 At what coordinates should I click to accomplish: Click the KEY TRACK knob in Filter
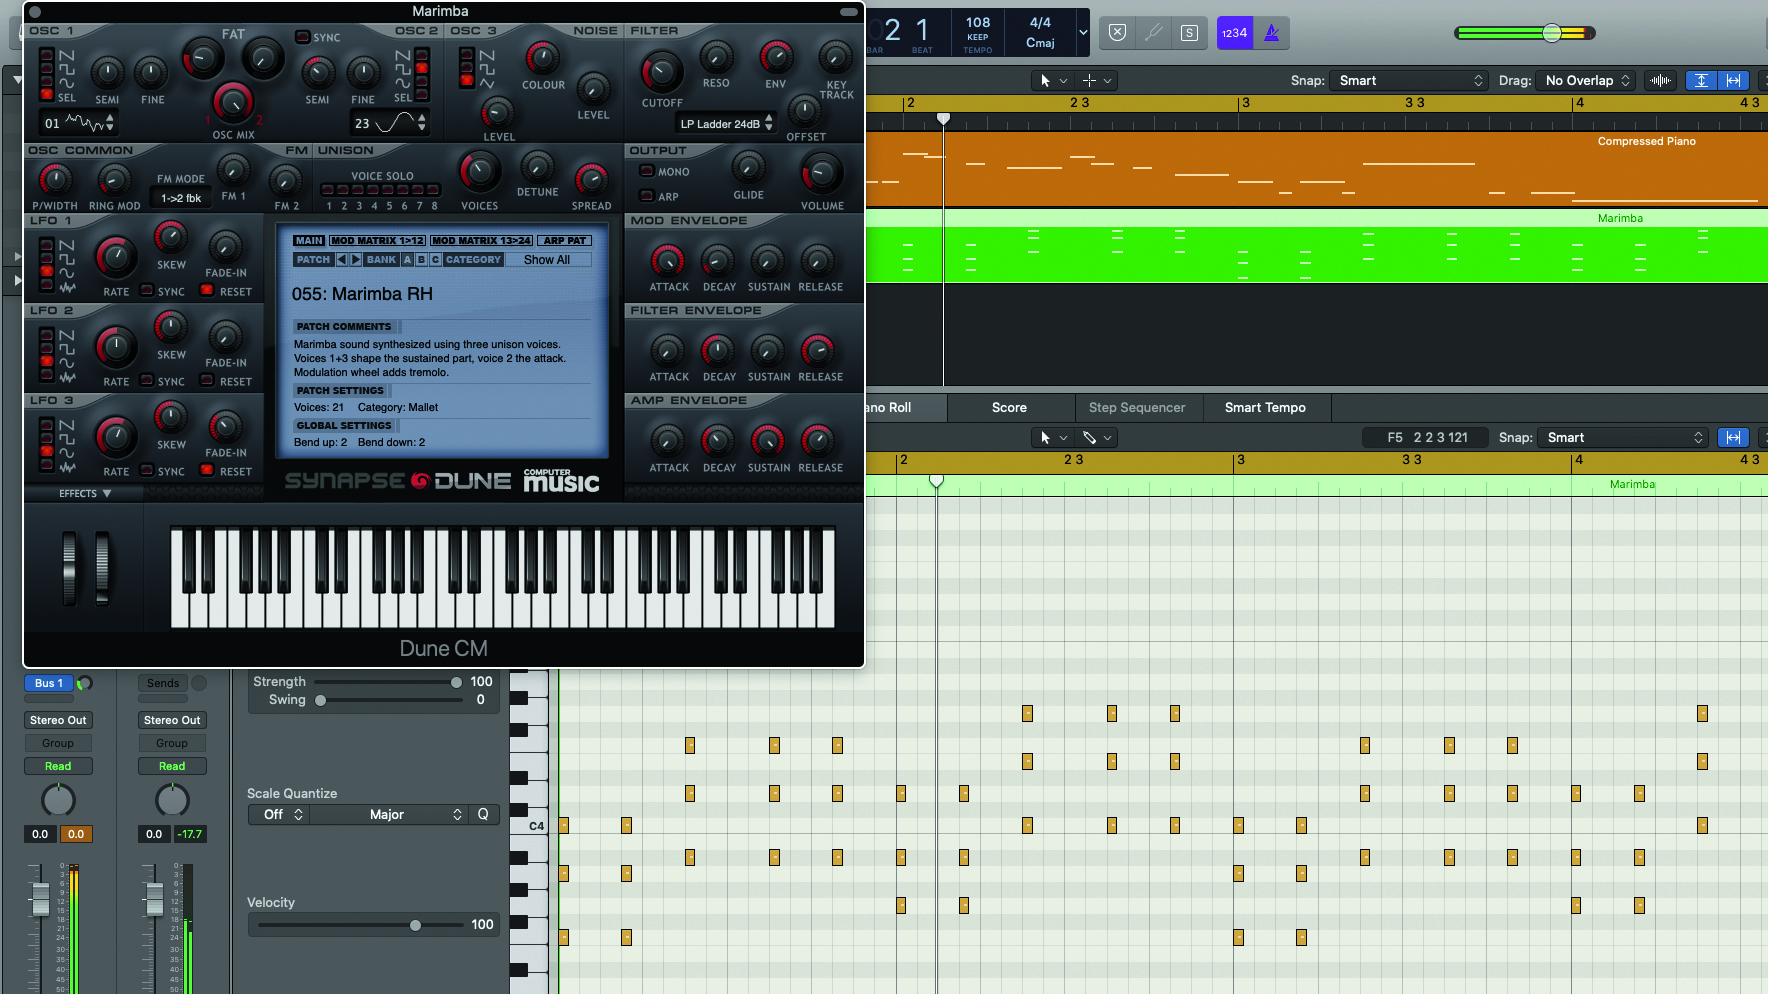834,57
